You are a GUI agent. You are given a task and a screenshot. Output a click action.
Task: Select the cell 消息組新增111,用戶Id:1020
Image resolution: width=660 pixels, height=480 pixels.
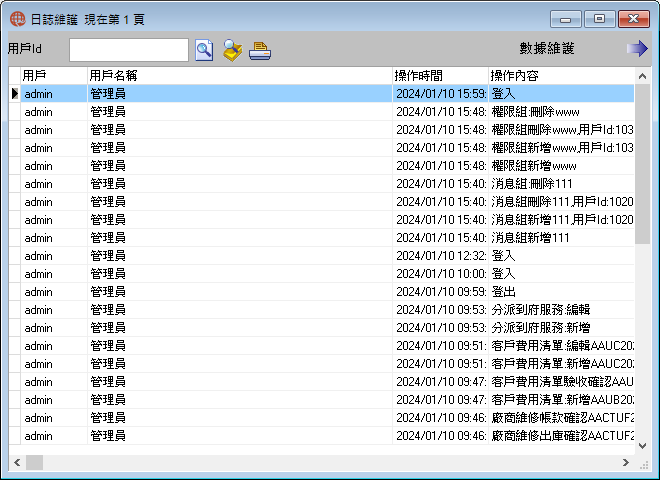pyautogui.click(x=562, y=220)
